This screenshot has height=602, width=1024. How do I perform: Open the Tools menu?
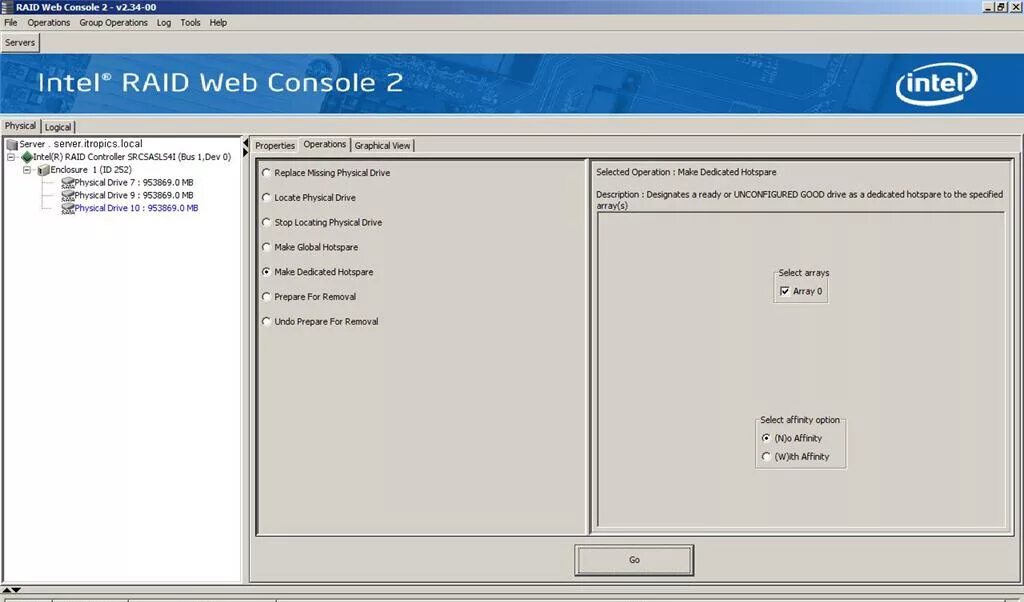point(191,23)
